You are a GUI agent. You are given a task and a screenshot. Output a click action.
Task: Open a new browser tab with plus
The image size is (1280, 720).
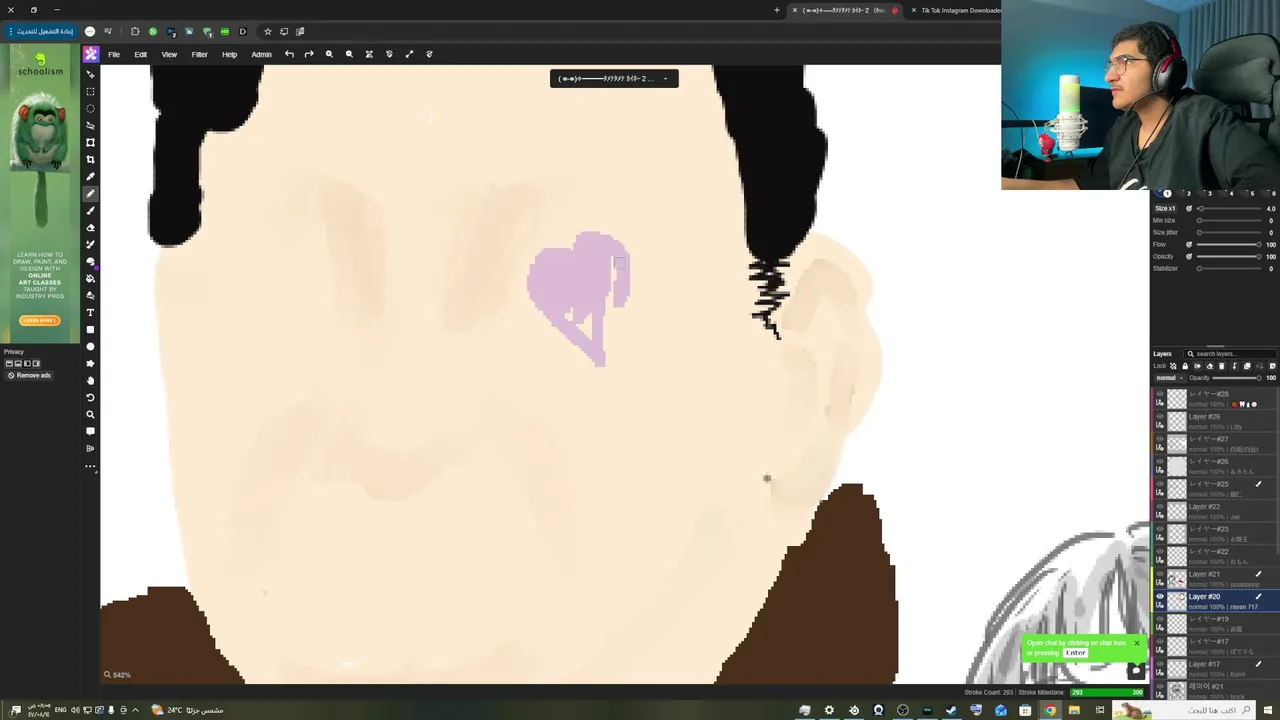777,10
